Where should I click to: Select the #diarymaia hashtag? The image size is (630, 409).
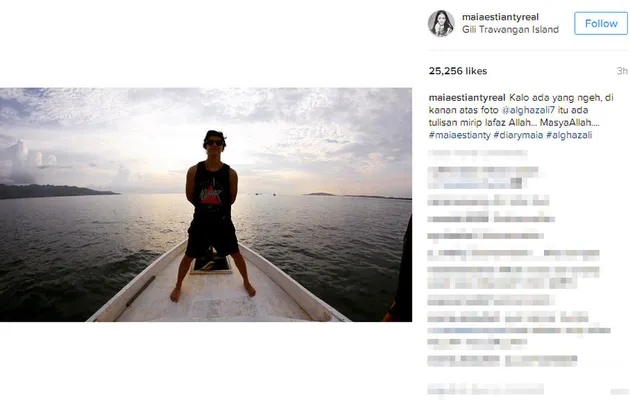(518, 135)
